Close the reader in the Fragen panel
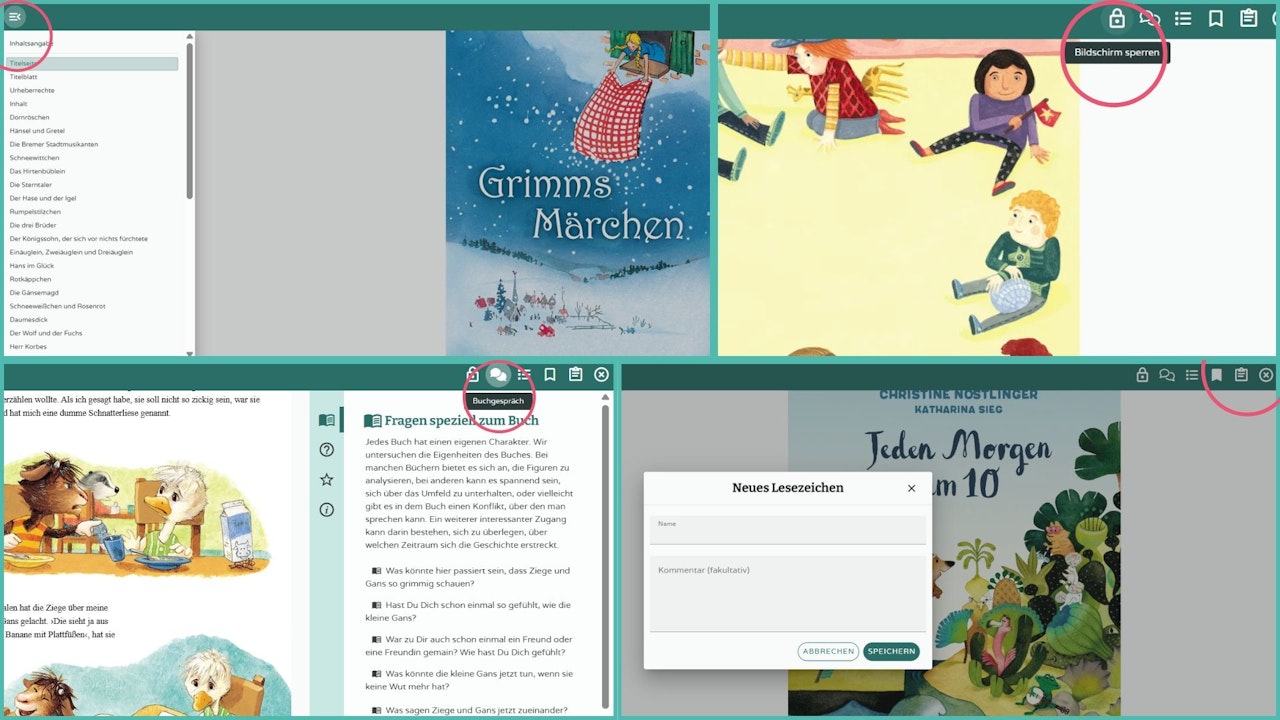 tap(601, 375)
